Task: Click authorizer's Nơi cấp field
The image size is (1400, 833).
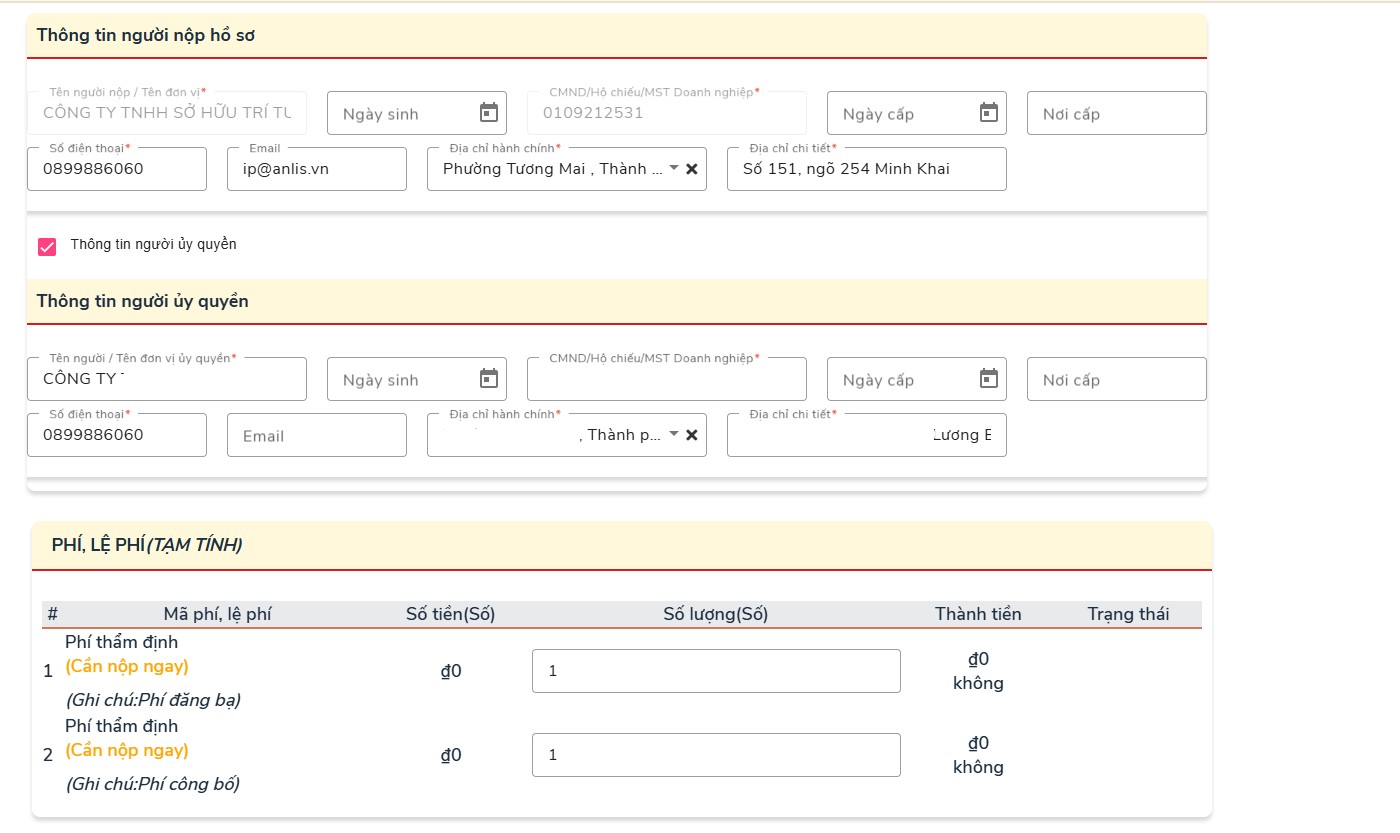Action: tap(1116, 379)
